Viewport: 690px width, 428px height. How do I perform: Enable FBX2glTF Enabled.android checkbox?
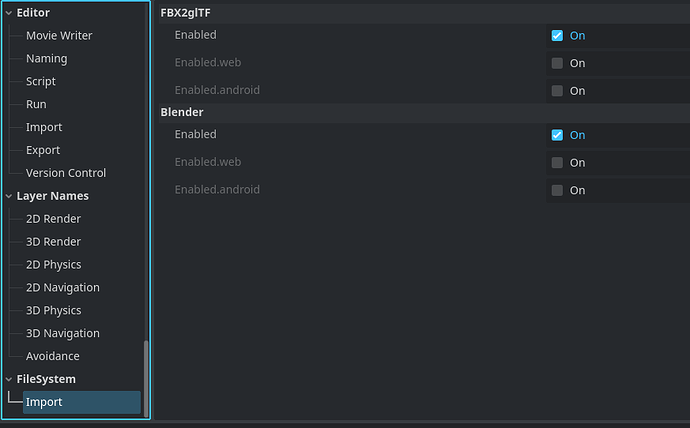[x=557, y=90]
